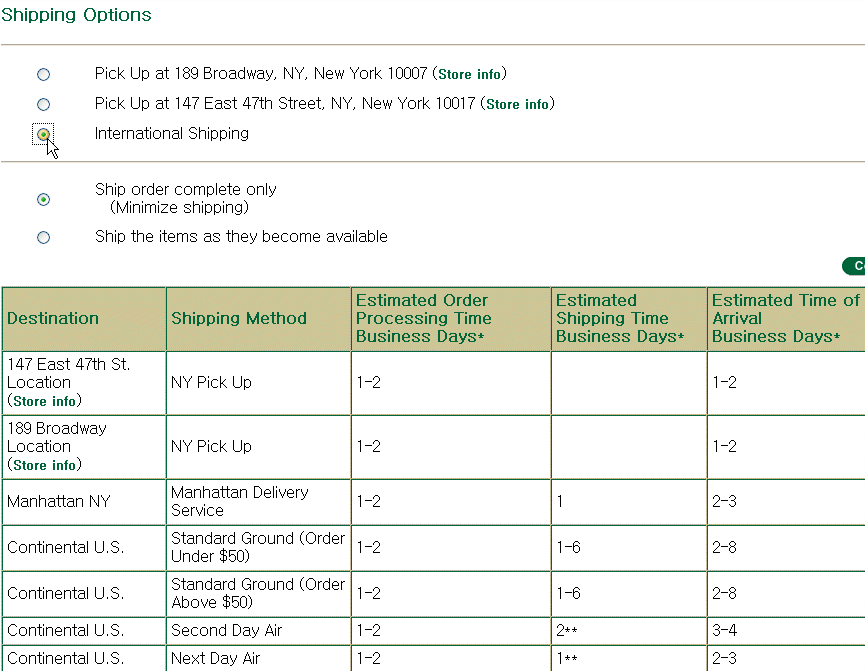865x671 pixels.
Task: Choose Ship the items as they become available
Action: [x=43, y=237]
